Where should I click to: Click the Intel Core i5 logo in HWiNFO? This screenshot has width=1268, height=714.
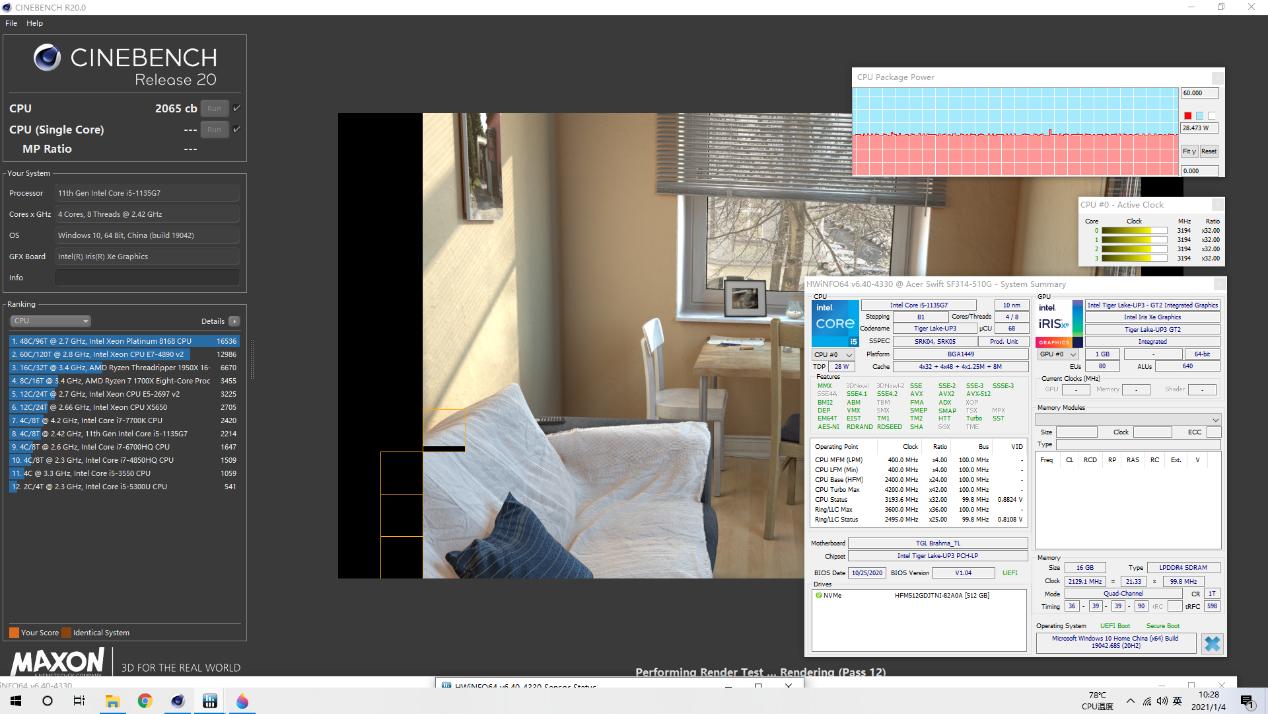(835, 322)
